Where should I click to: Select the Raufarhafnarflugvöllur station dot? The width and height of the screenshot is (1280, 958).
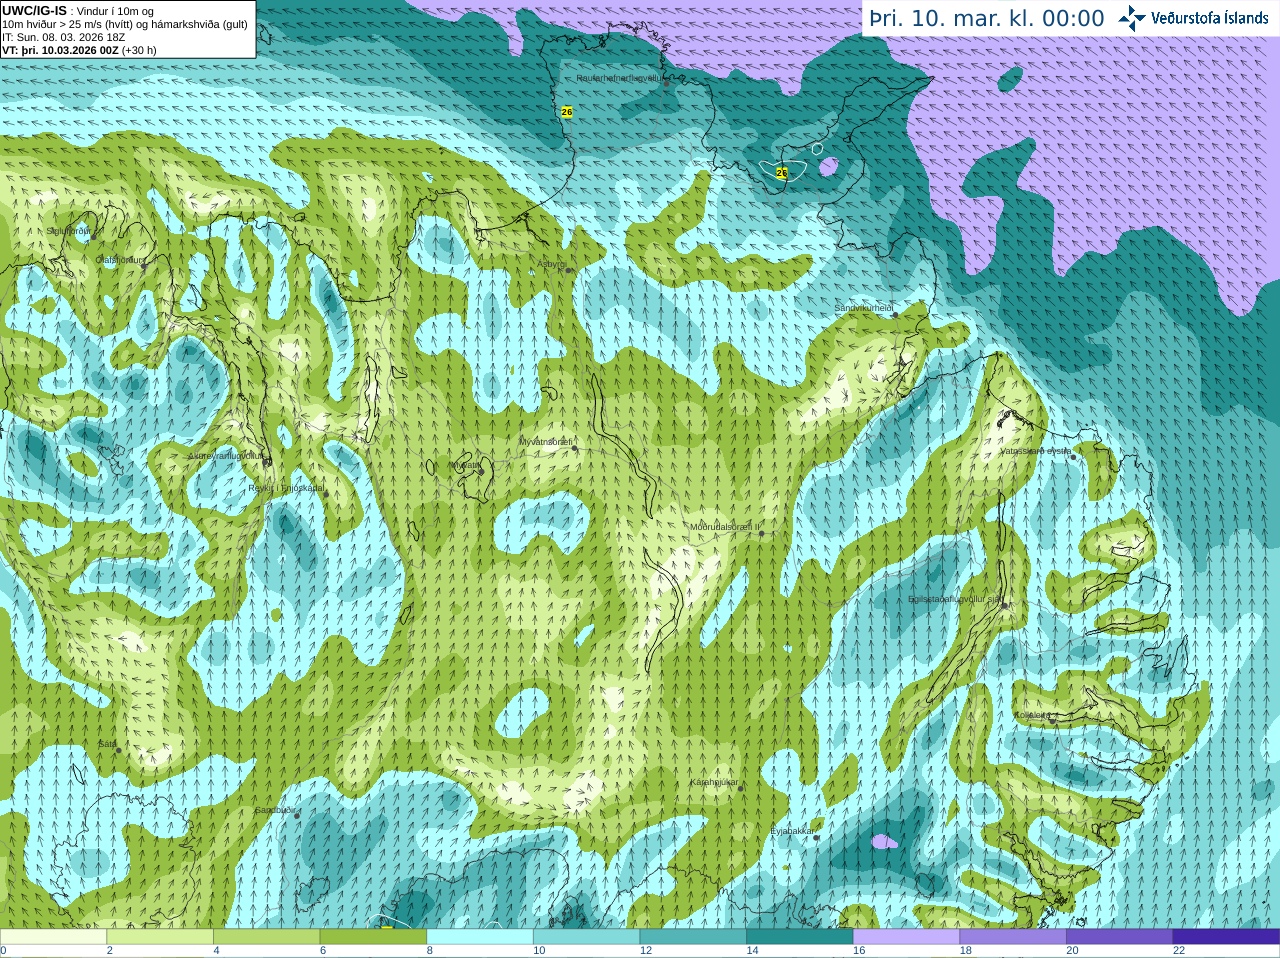pyautogui.click(x=667, y=84)
